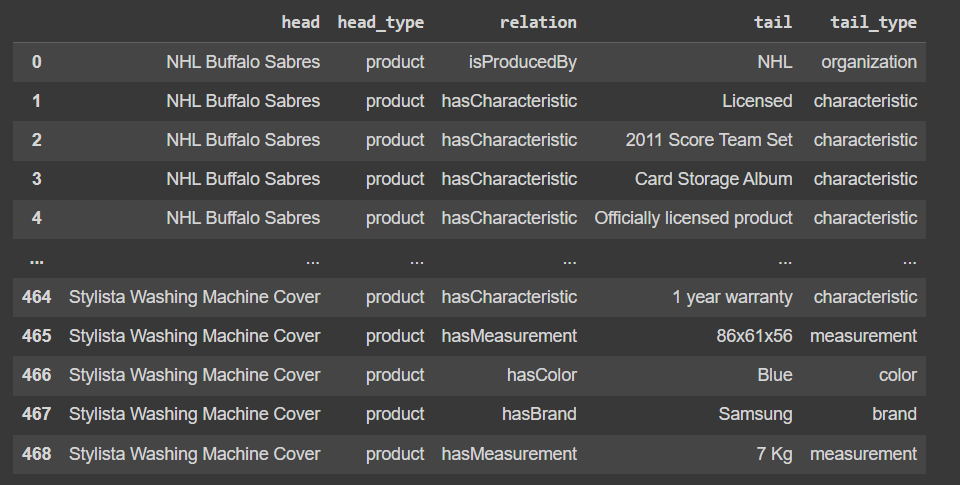Screen dimensions: 960x485
Task: Select row index 2
Action: (37, 140)
